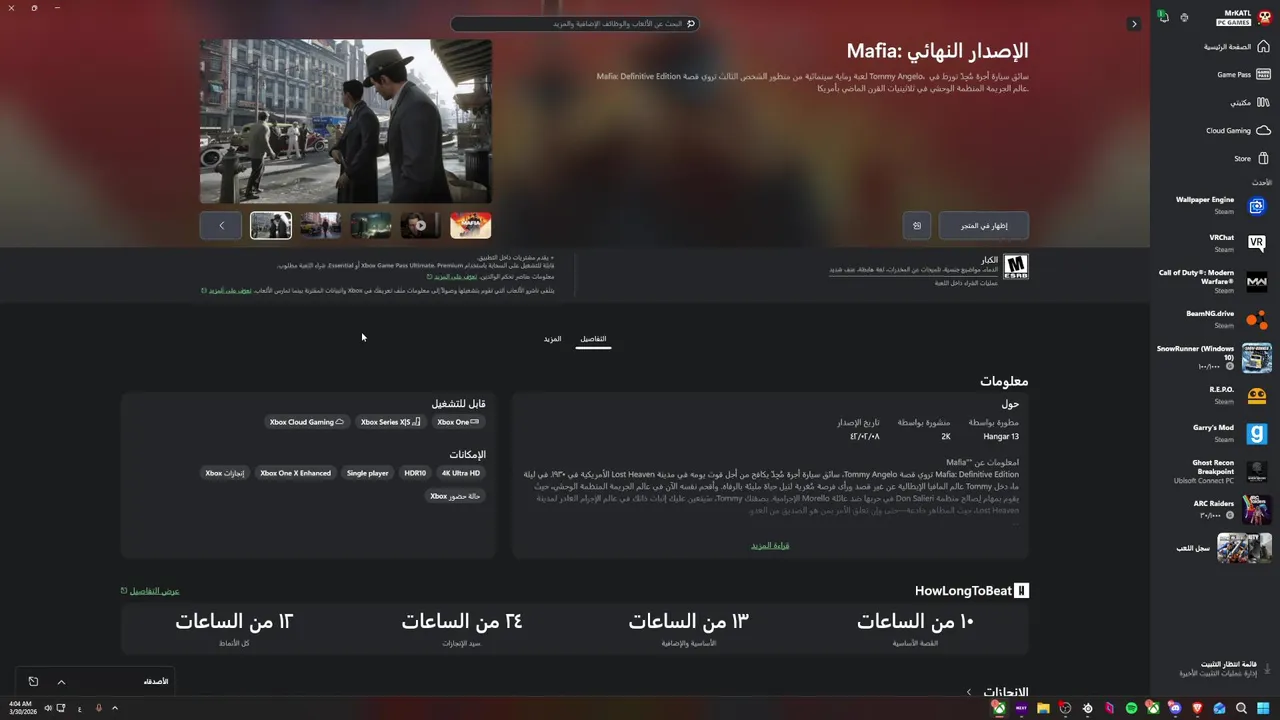Open the HowLongToBeat view details link
Image resolution: width=1280 pixels, height=720 pixels.
pos(151,591)
